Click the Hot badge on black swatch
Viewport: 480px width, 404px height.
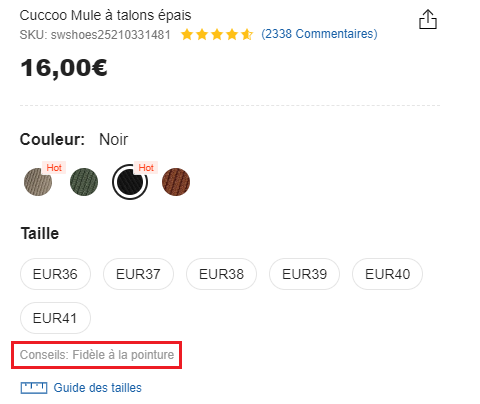[x=146, y=167]
